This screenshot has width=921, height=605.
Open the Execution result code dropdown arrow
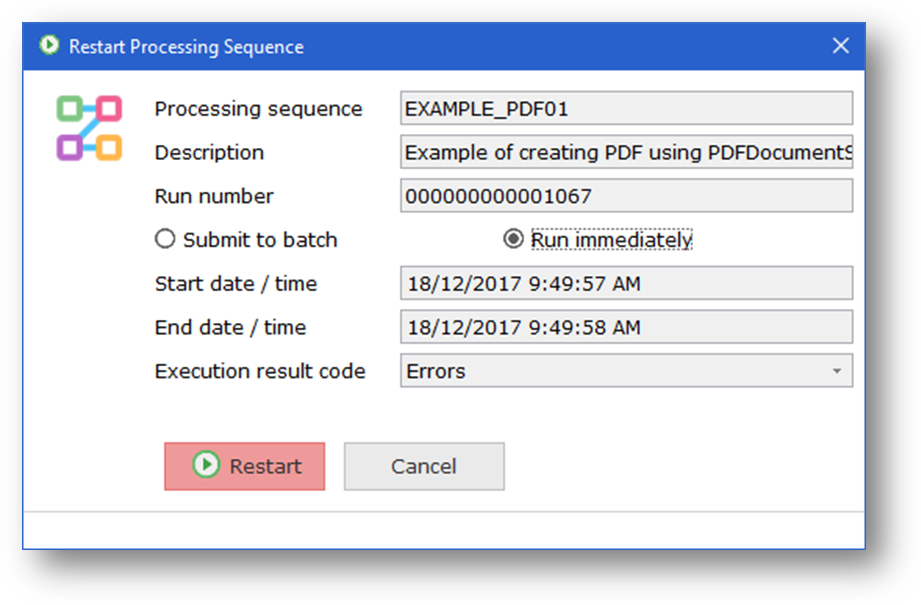tap(836, 371)
